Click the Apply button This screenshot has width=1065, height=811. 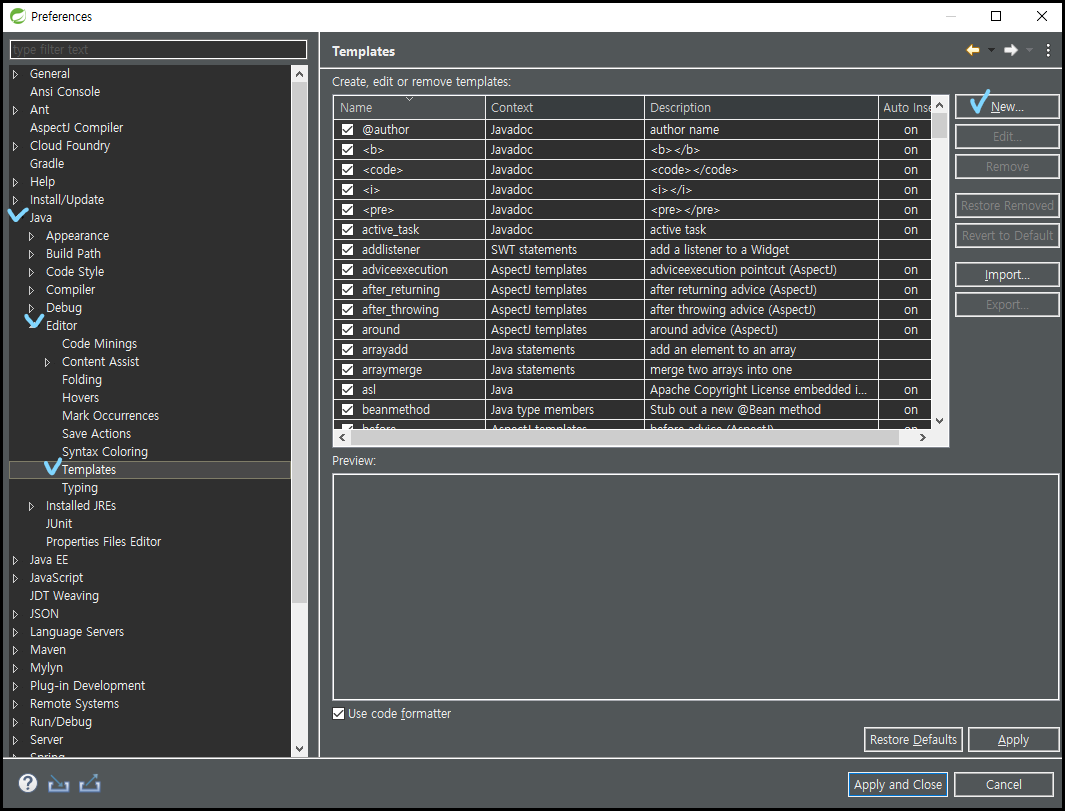[1013, 740]
